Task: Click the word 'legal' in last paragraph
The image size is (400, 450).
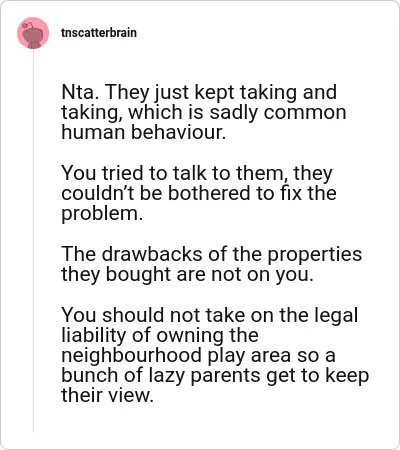Action: coord(336,316)
